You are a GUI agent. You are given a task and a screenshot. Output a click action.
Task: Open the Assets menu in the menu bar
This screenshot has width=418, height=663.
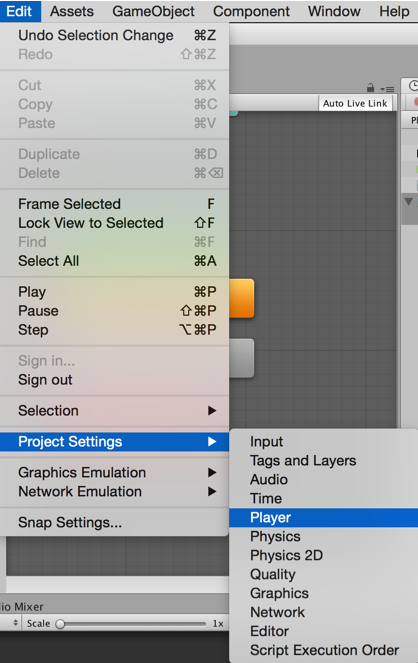(x=72, y=11)
